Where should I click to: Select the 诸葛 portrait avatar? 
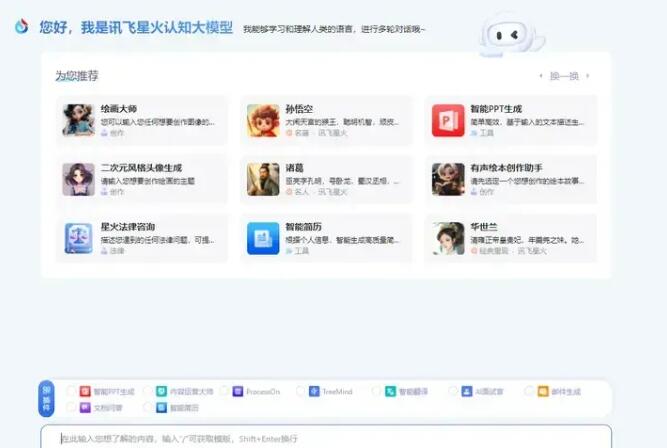pos(263,180)
